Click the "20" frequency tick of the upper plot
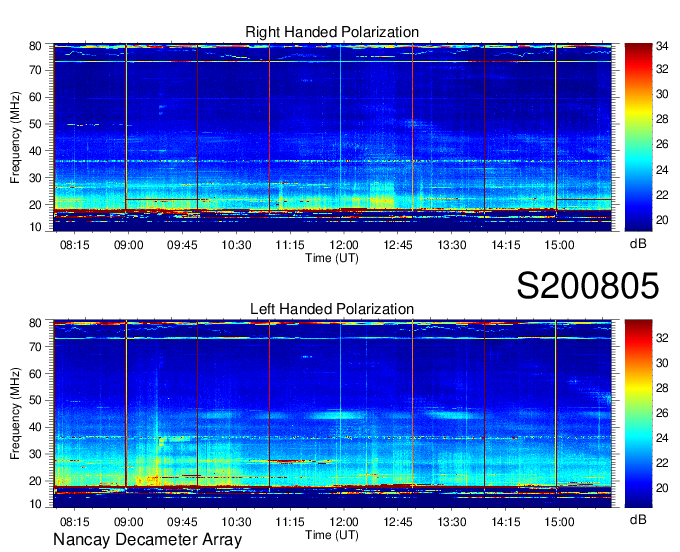Screen dimensions: 680x552 [35, 205]
